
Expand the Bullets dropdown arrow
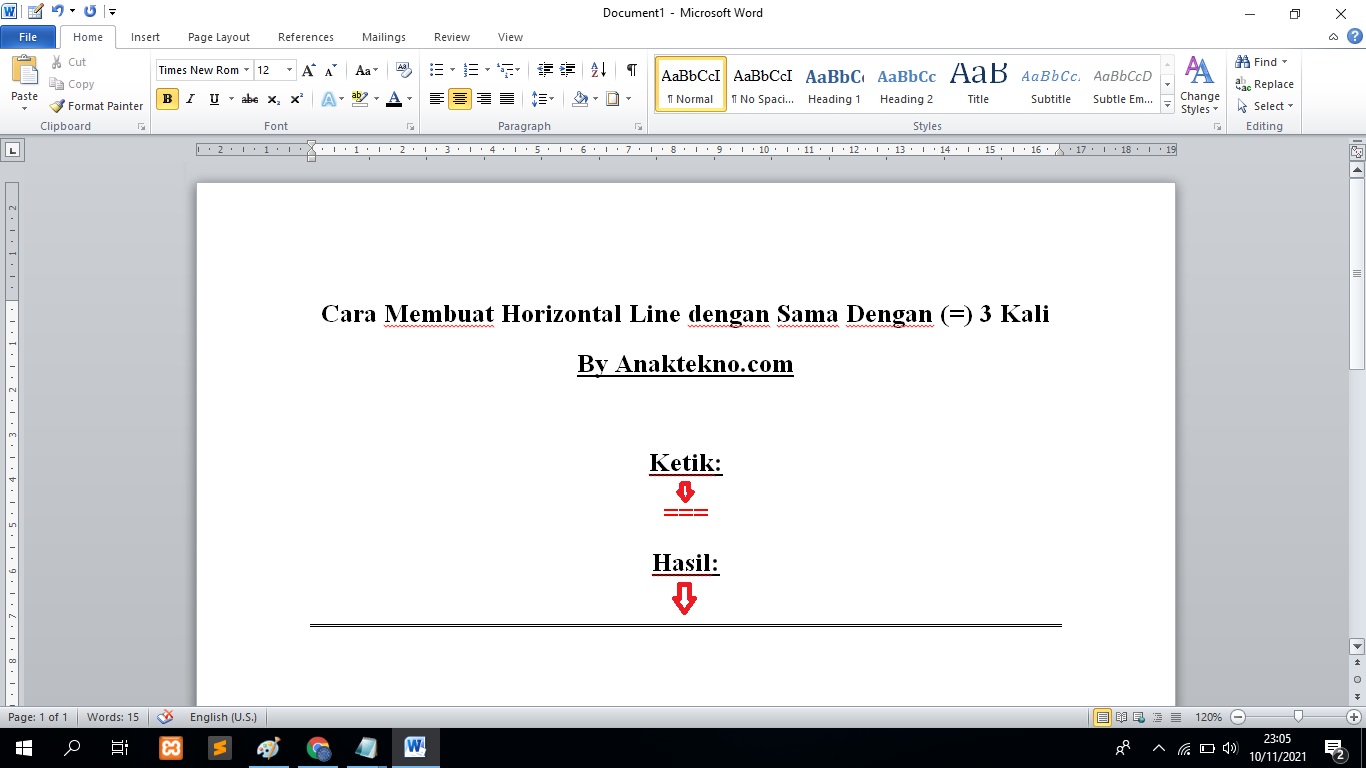(452, 70)
